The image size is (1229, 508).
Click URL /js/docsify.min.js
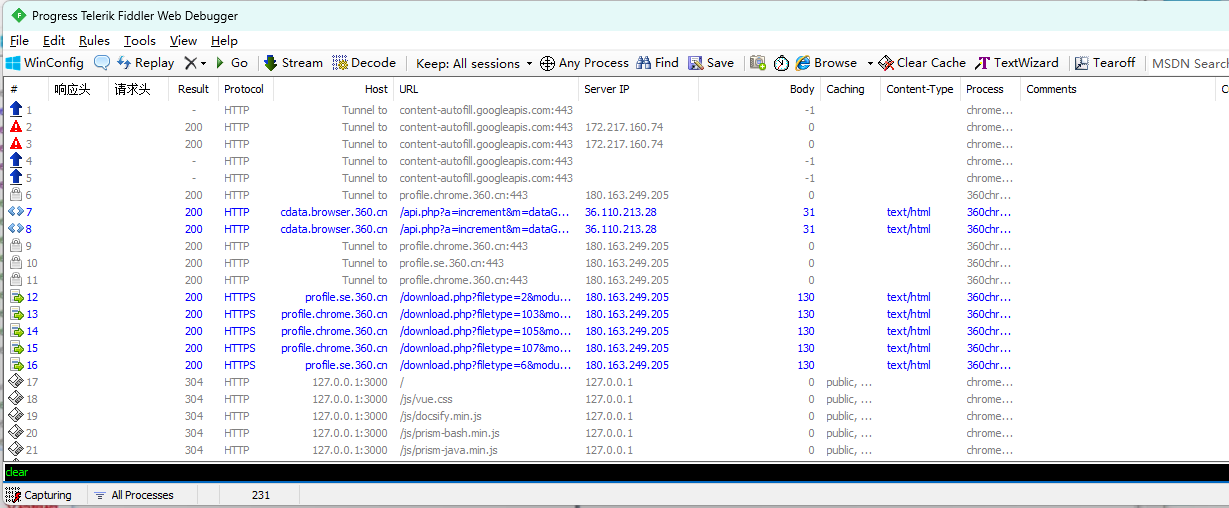click(x=440, y=416)
